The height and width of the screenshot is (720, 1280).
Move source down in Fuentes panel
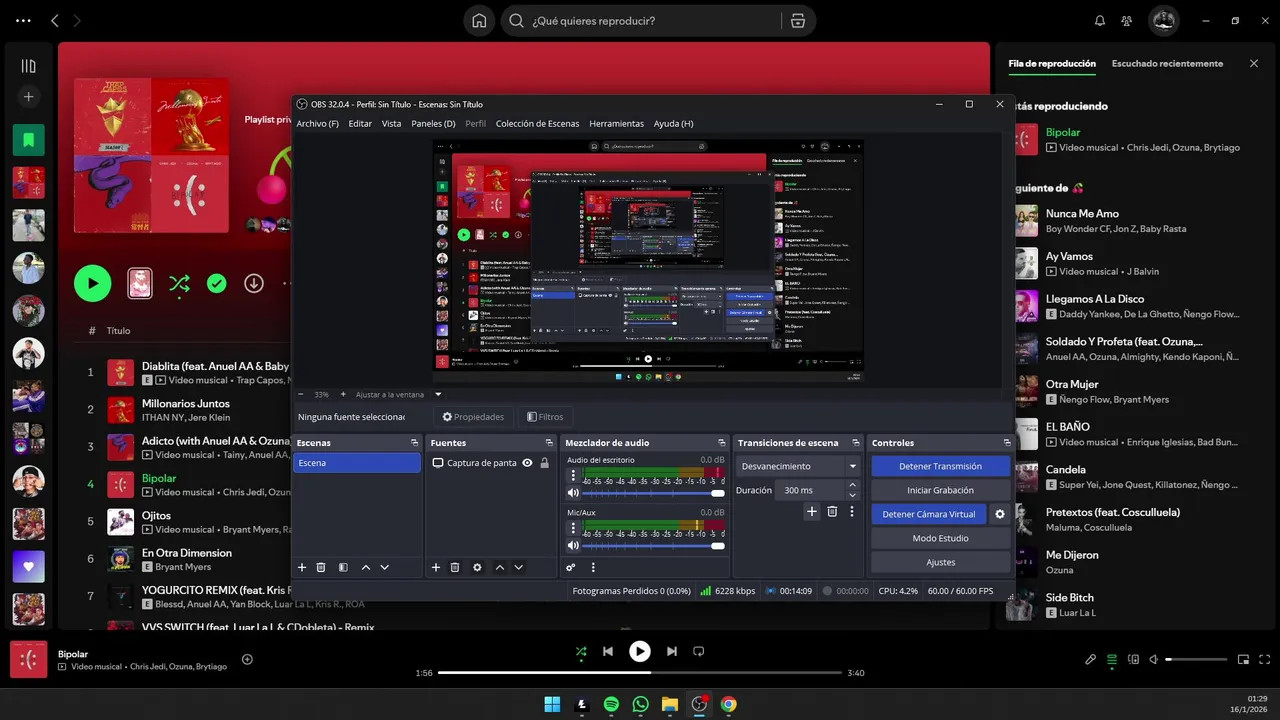pyautogui.click(x=518, y=567)
